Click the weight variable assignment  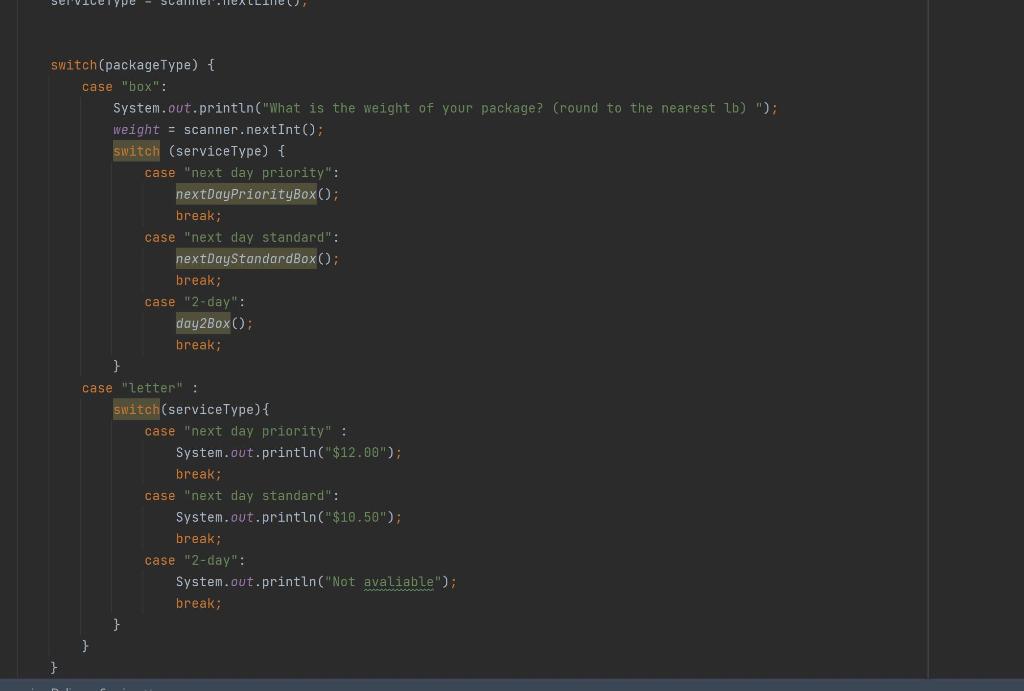[136, 129]
